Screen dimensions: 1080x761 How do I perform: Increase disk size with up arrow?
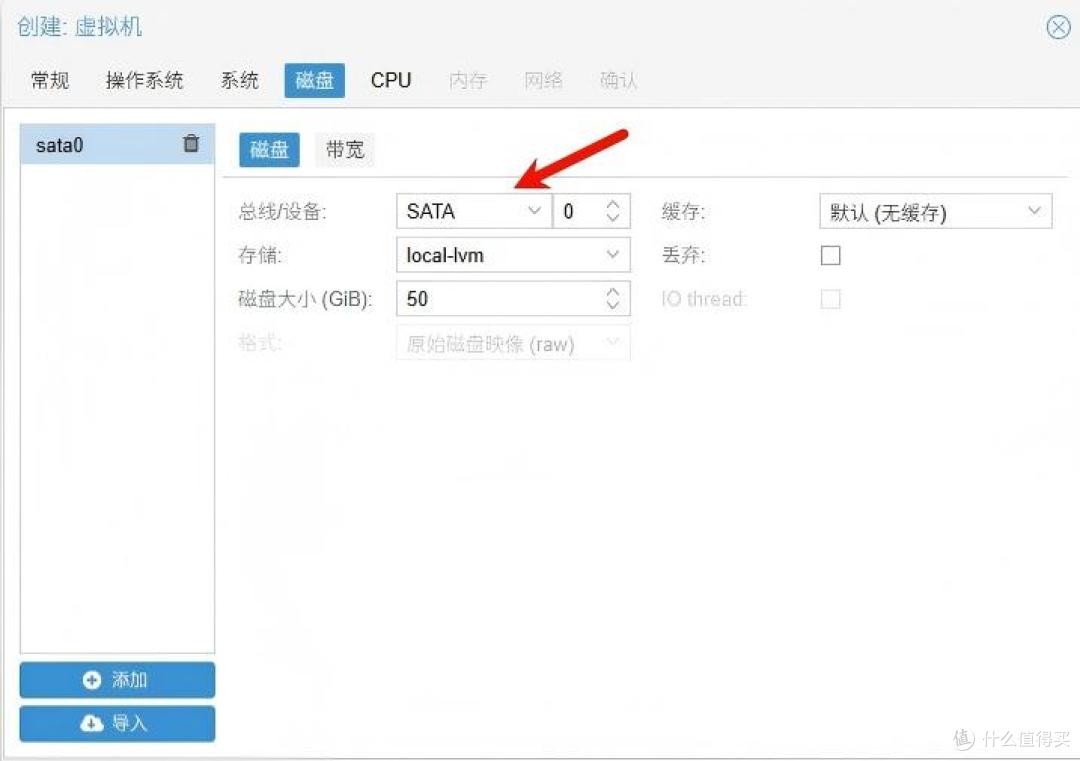coord(613,291)
